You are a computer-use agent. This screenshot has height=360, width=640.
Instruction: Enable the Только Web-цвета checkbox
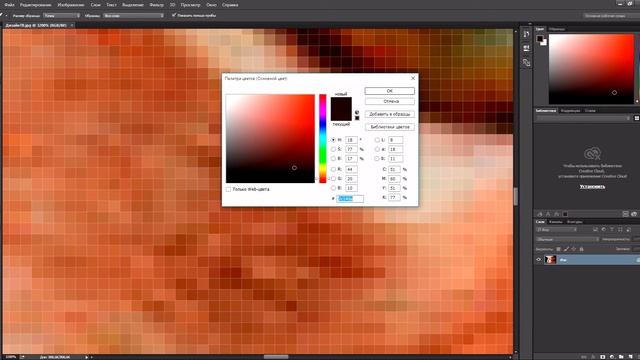pyautogui.click(x=229, y=189)
